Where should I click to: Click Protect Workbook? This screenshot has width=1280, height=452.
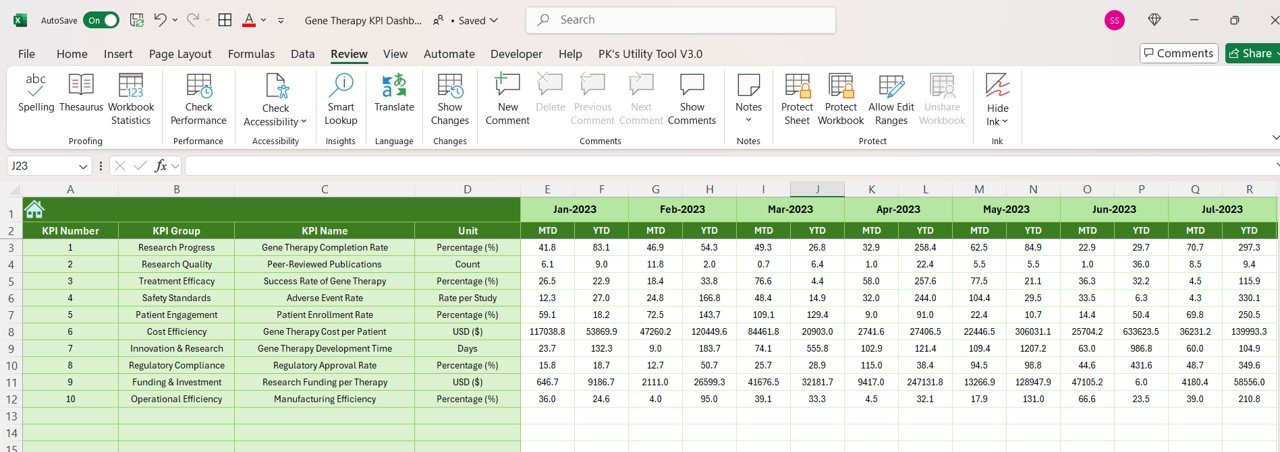click(841, 99)
